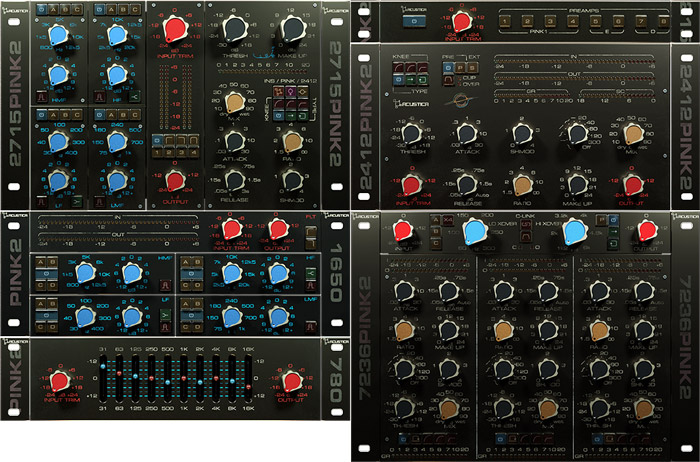Click tan RATIO knob on 2412 Pink2

(x=522, y=184)
